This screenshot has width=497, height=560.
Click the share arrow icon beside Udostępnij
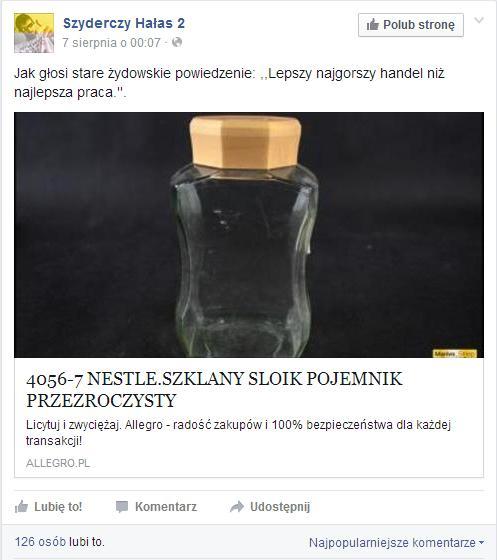(237, 506)
